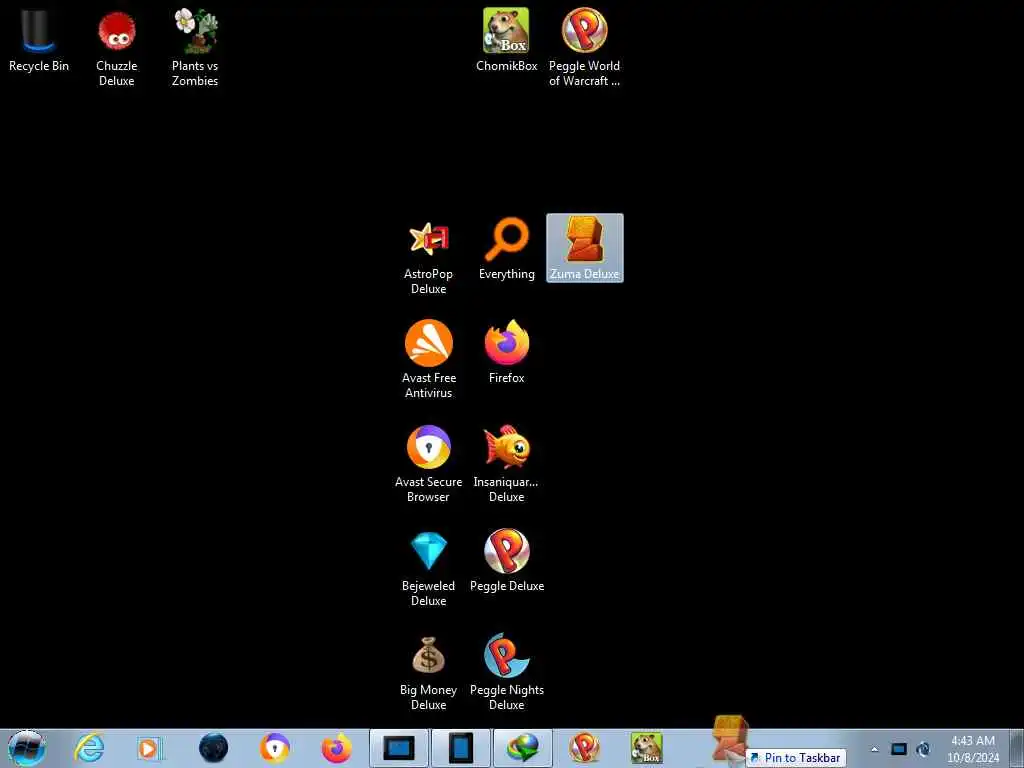1024x768 pixels.
Task: Click the Show desktop strip at taskbar end
Action: coord(1017,748)
